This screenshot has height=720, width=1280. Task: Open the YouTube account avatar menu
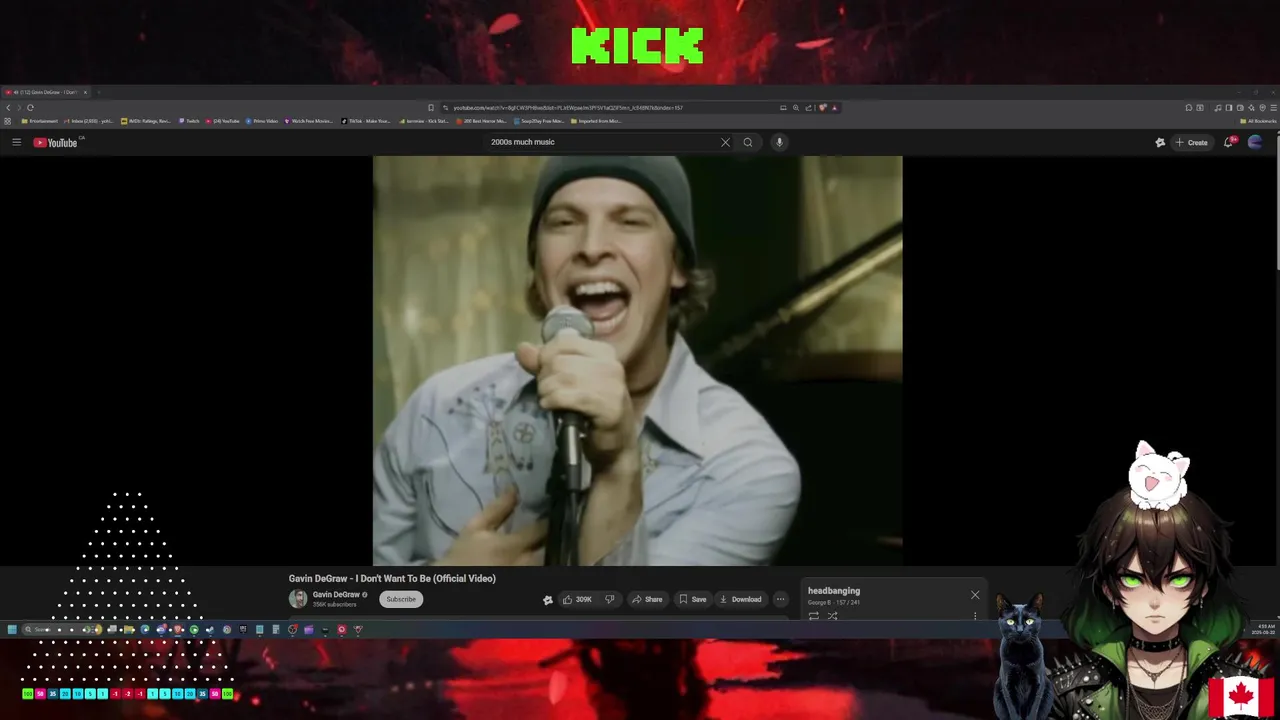click(x=1255, y=142)
